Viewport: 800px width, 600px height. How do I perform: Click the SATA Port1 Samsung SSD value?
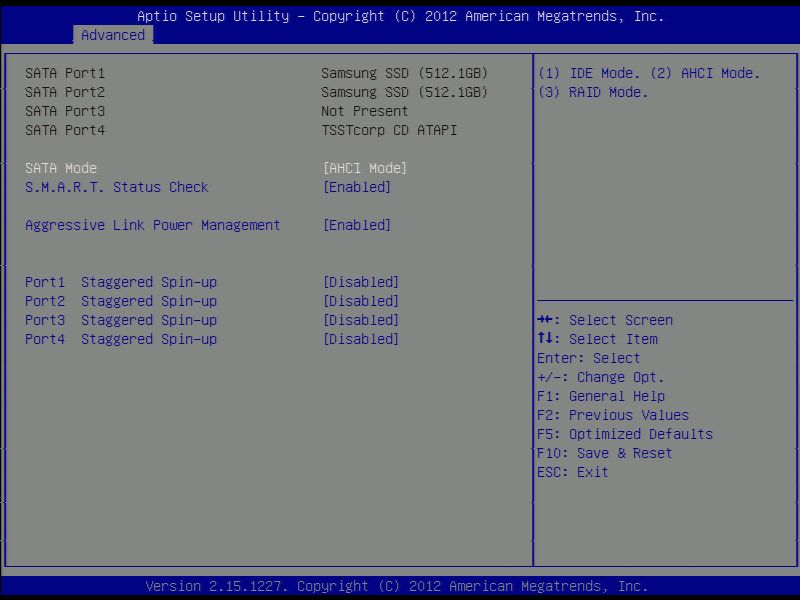[x=405, y=73]
